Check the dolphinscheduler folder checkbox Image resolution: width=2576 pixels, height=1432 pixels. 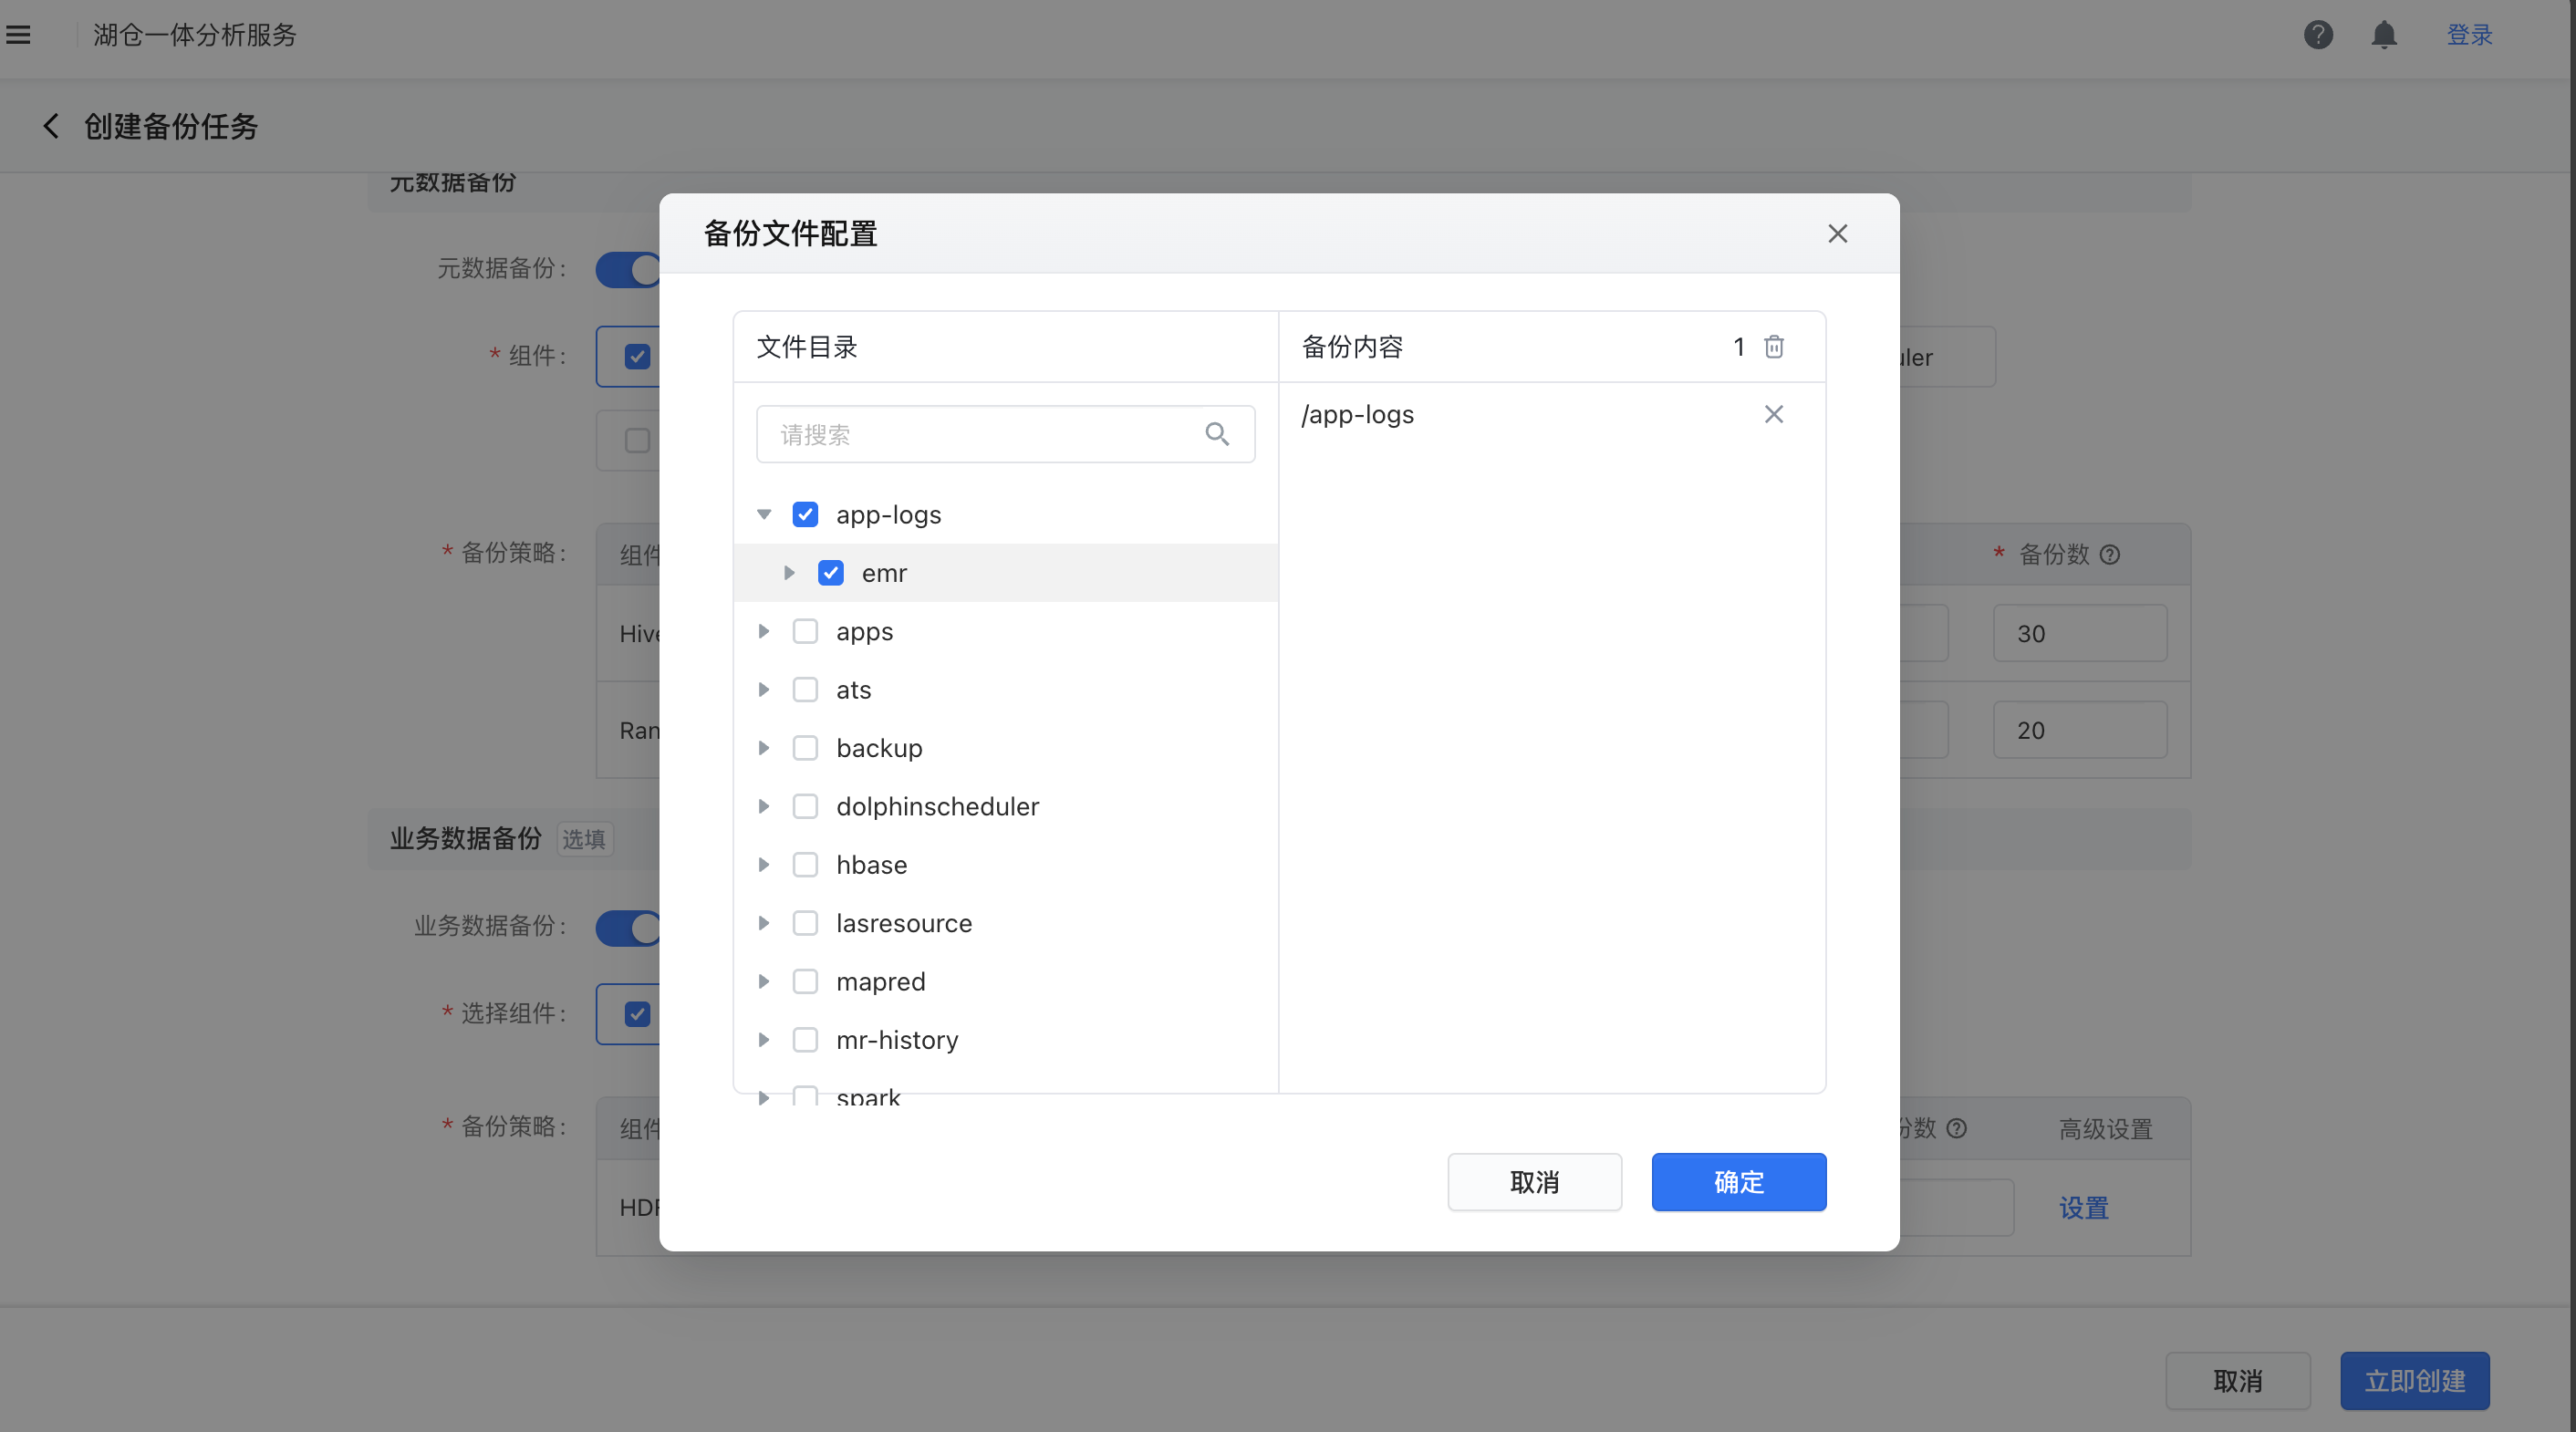click(805, 807)
